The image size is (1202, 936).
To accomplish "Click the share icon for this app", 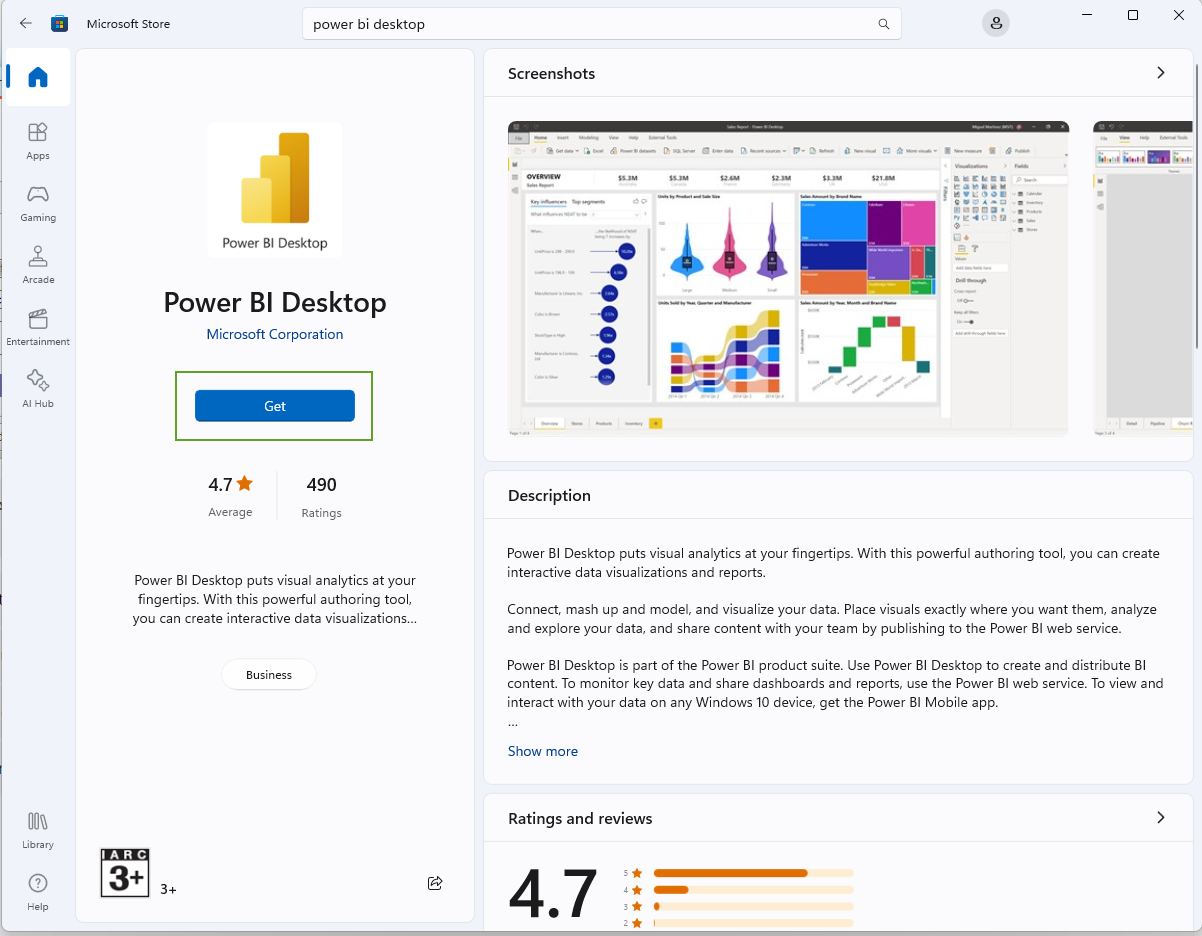I will click(x=435, y=883).
